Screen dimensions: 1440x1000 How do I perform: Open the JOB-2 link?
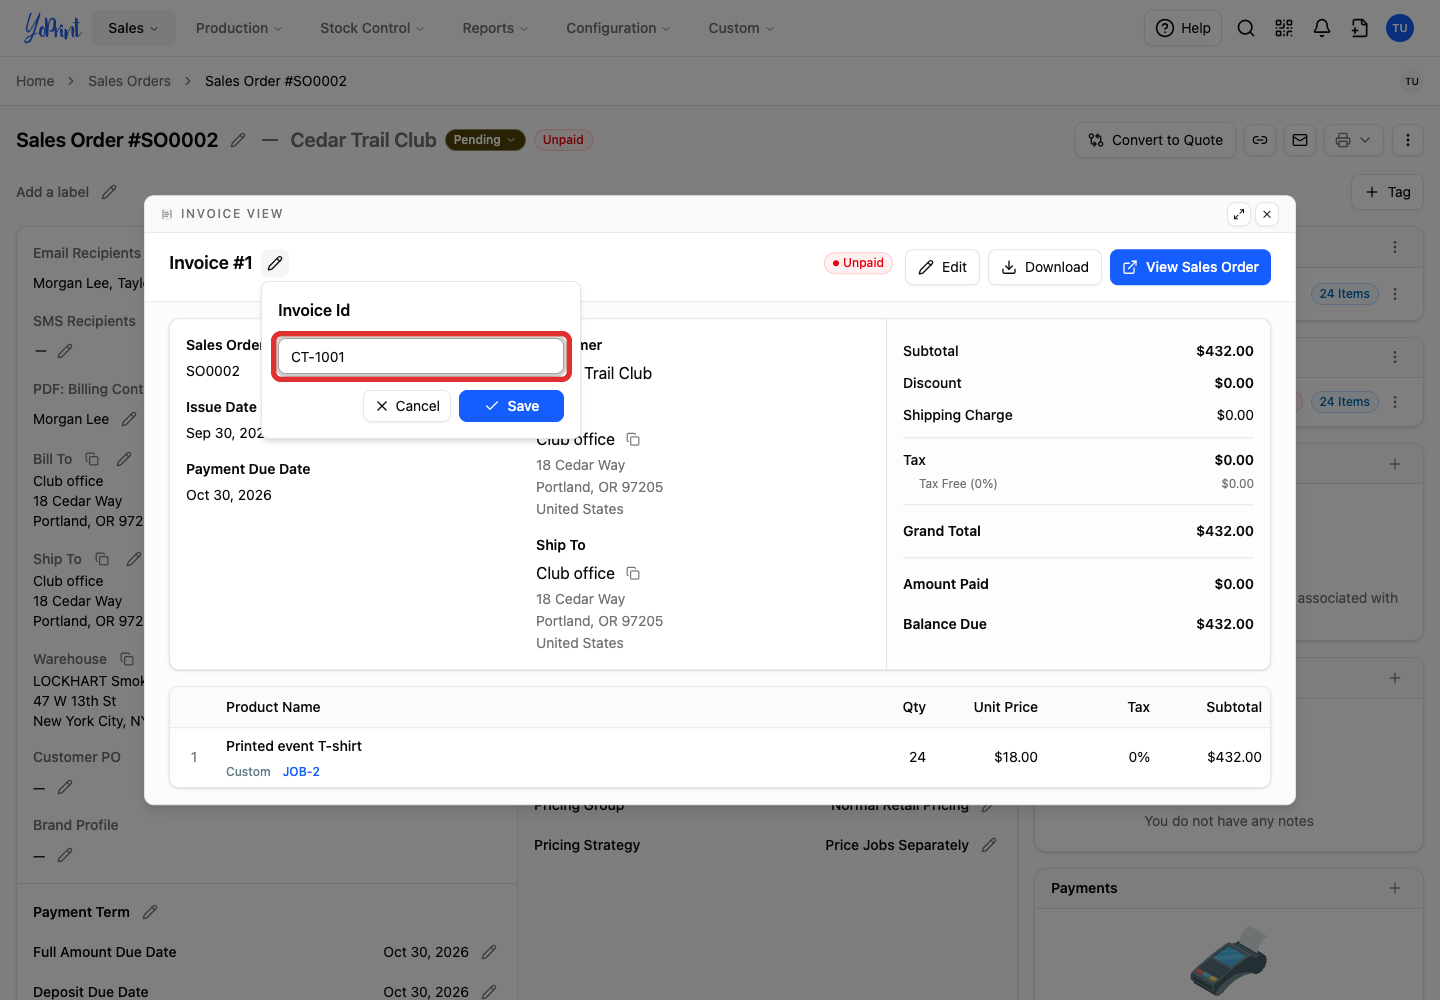301,772
